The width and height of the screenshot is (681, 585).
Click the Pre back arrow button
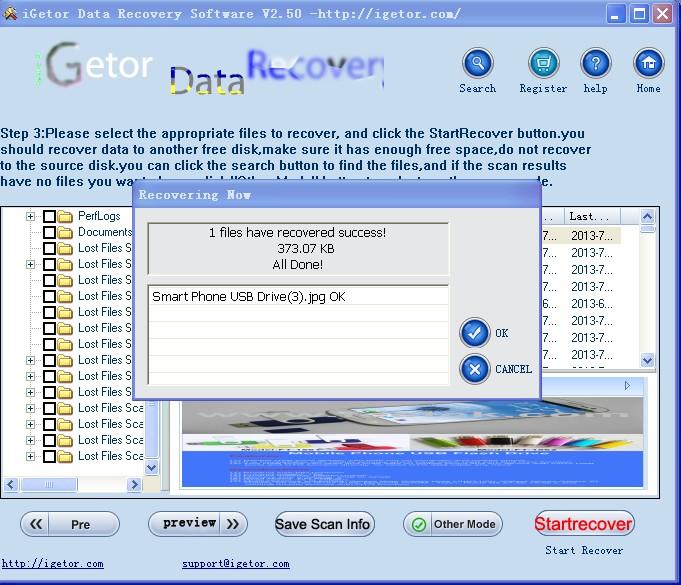pos(70,524)
